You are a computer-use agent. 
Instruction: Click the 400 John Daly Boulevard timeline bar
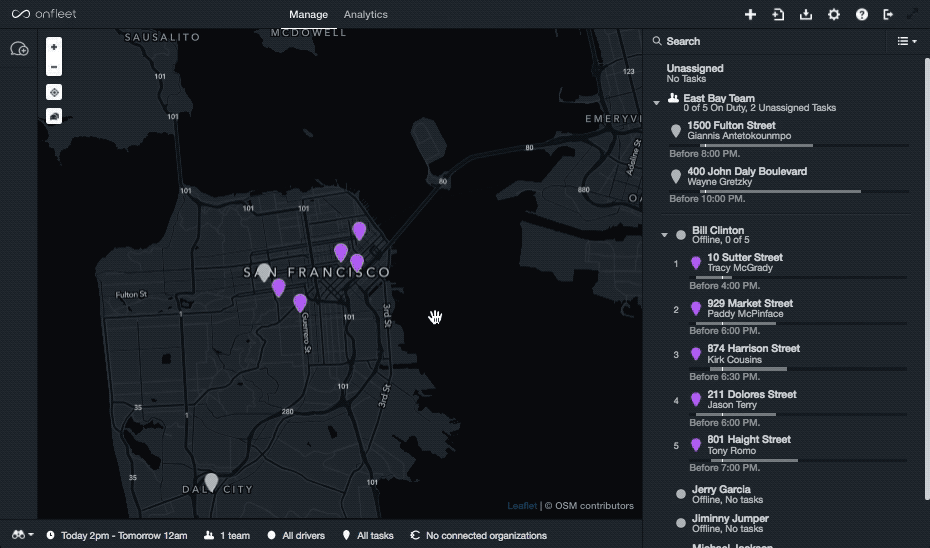(x=789, y=192)
